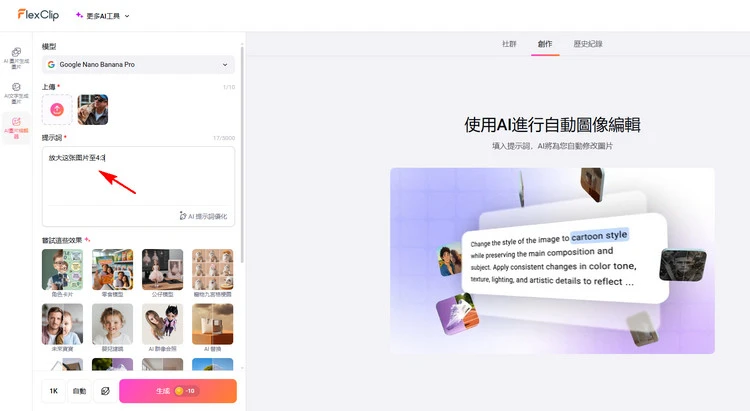Click the FlexClip logo
Image resolution: width=750 pixels, height=411 pixels.
[36, 15]
